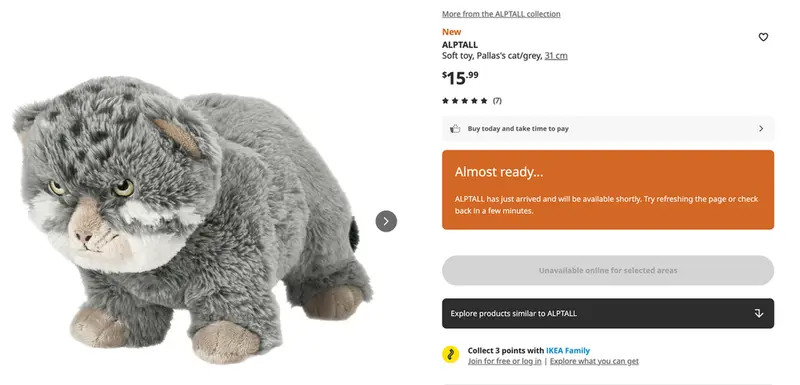Image resolution: width=800 pixels, height=385 pixels.
Task: Open More from the ALPTALL collection link
Action: tap(501, 14)
